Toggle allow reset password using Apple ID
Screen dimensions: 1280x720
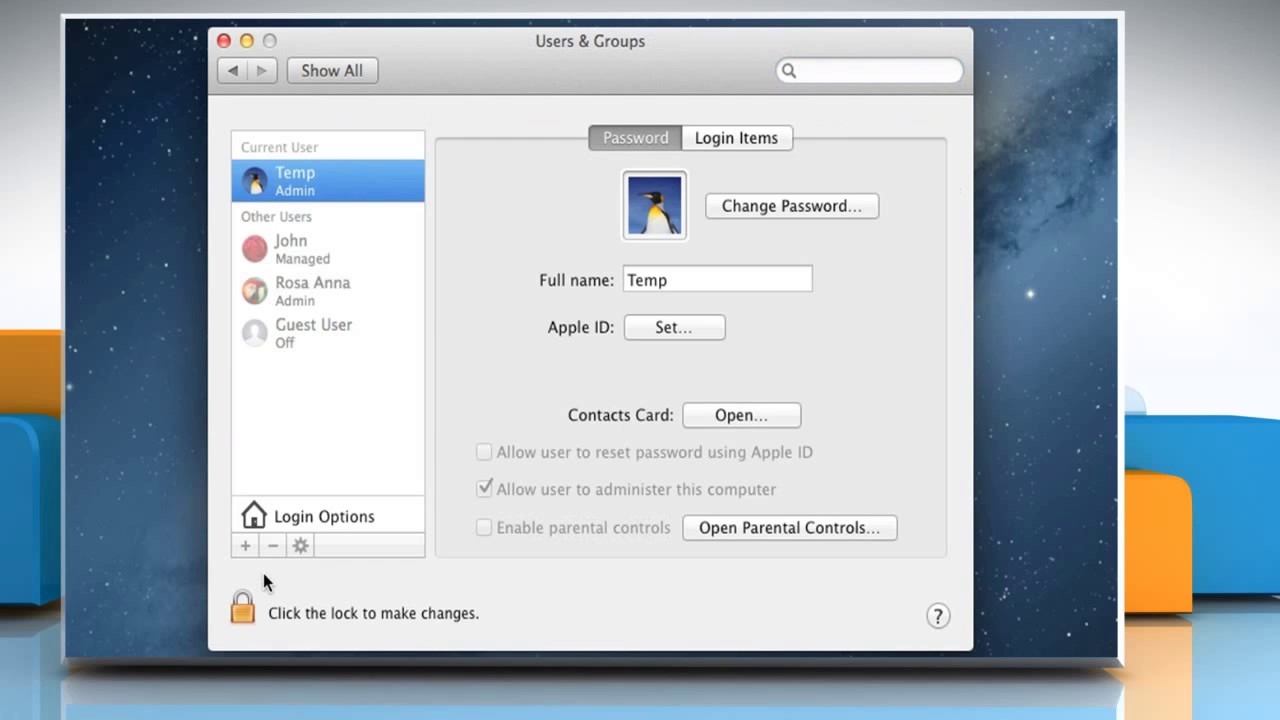coord(484,452)
